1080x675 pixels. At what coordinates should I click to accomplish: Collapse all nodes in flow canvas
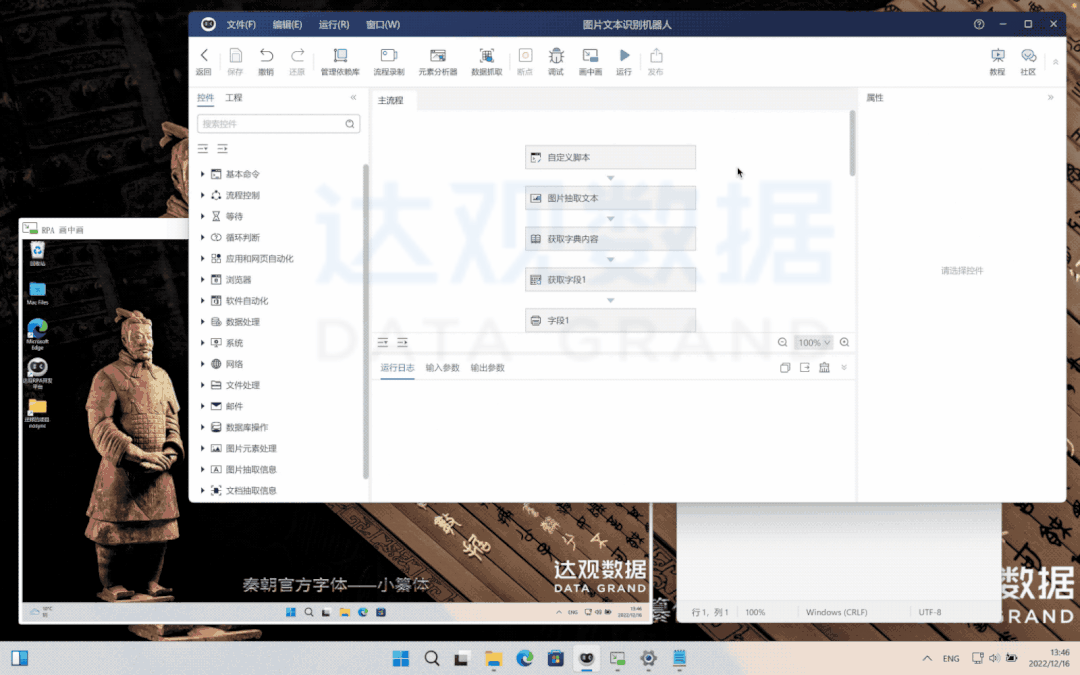click(402, 342)
